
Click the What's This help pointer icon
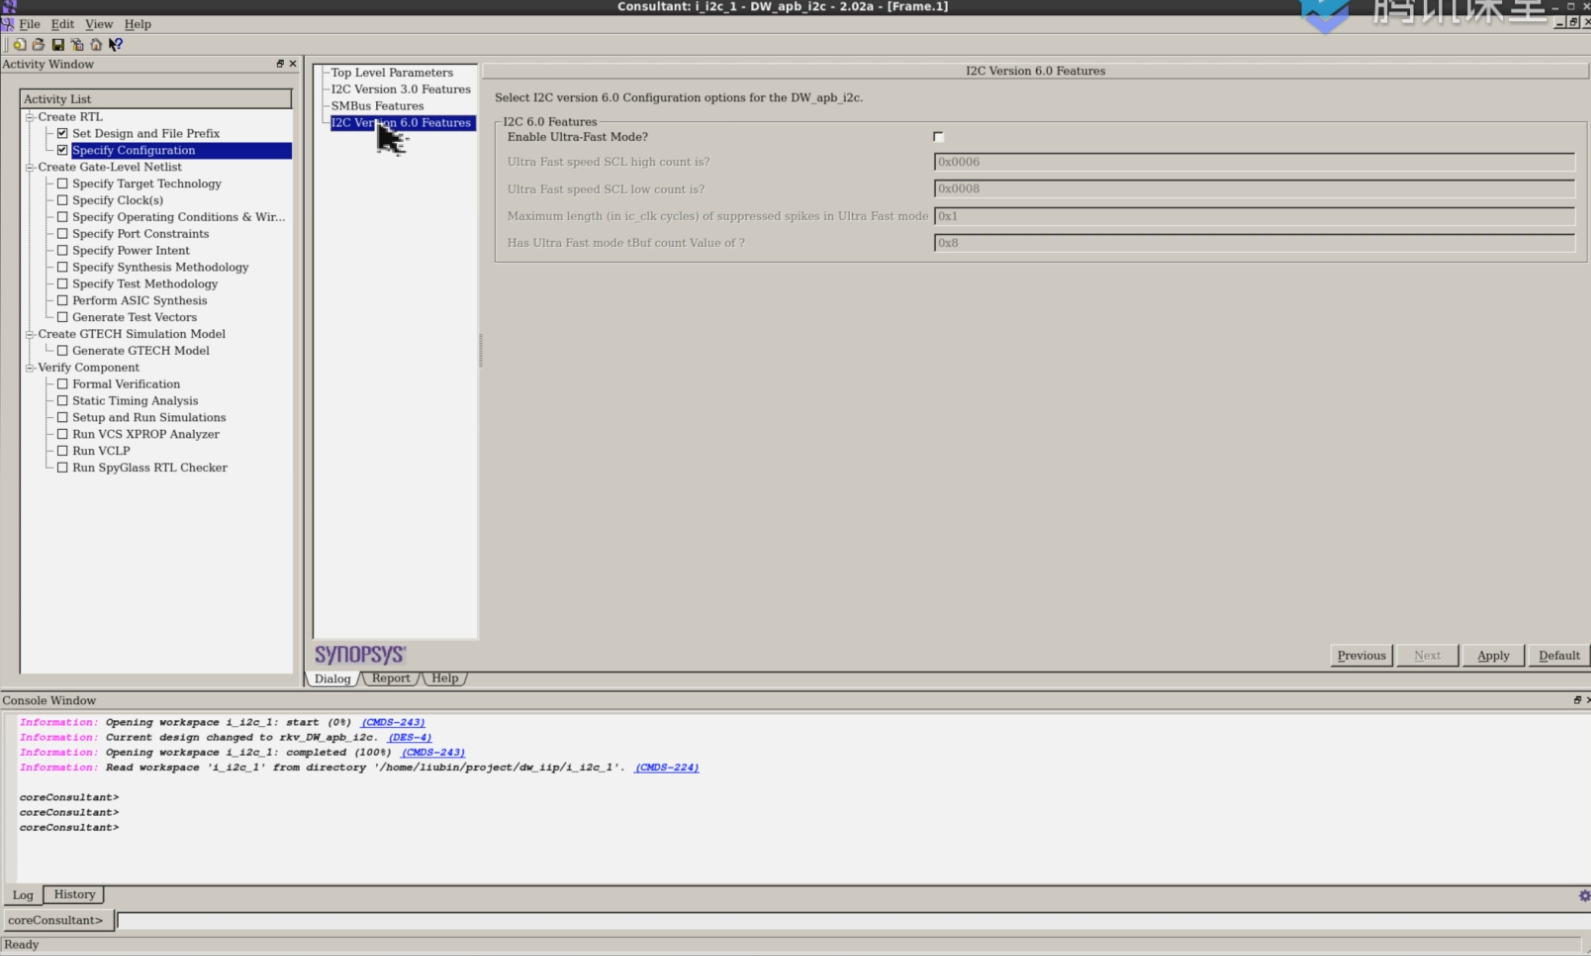116,44
